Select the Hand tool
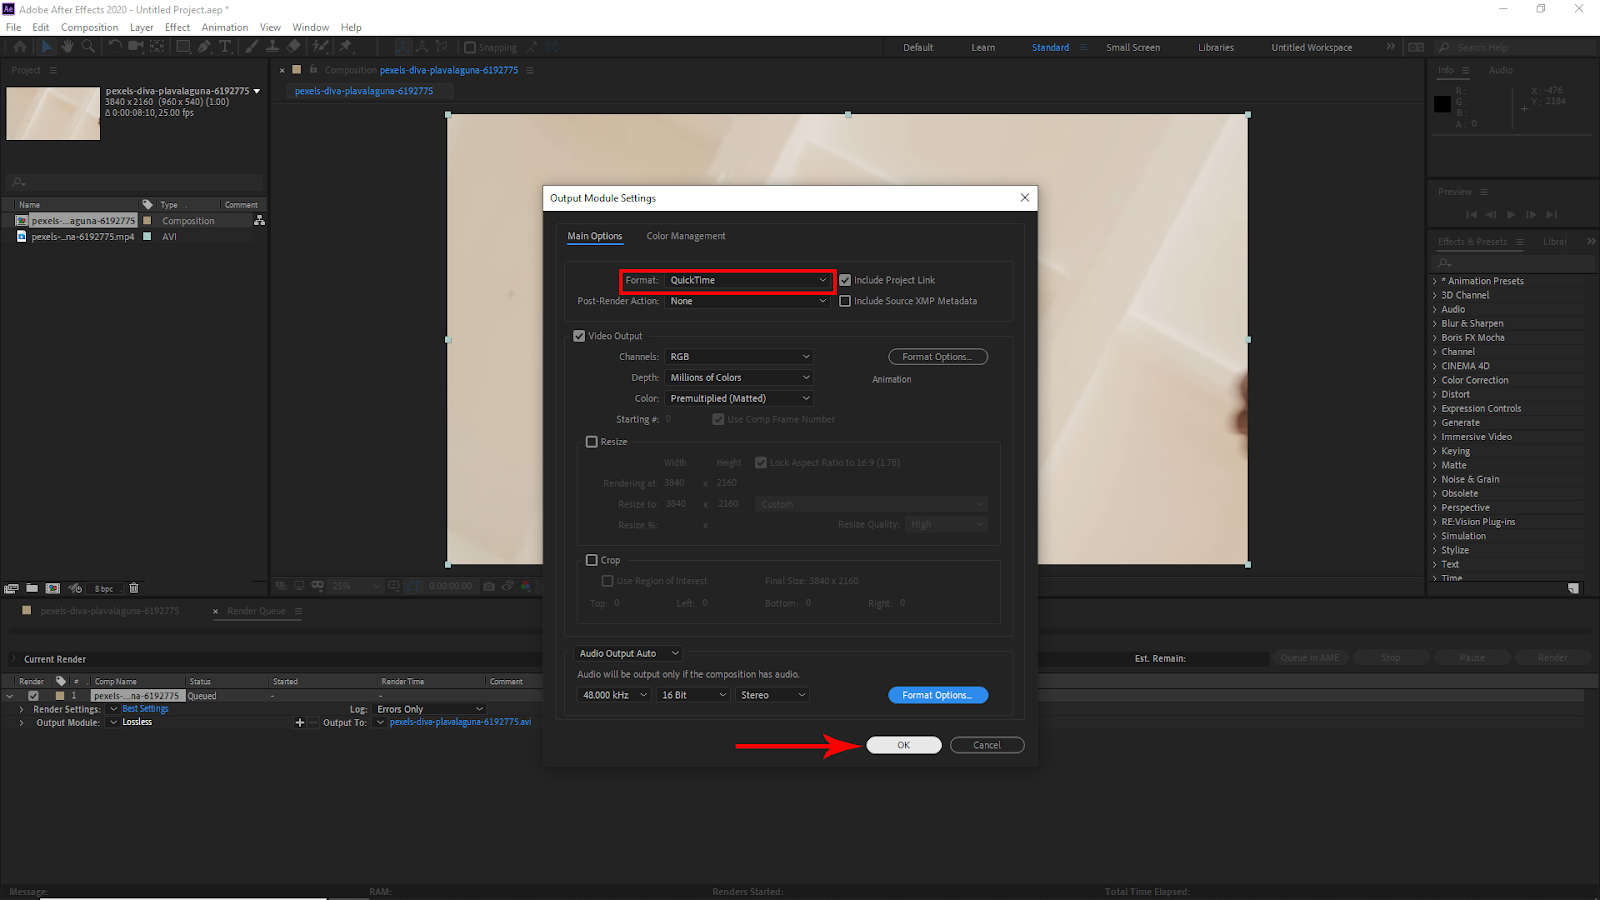The height and width of the screenshot is (900, 1600). coord(67,47)
